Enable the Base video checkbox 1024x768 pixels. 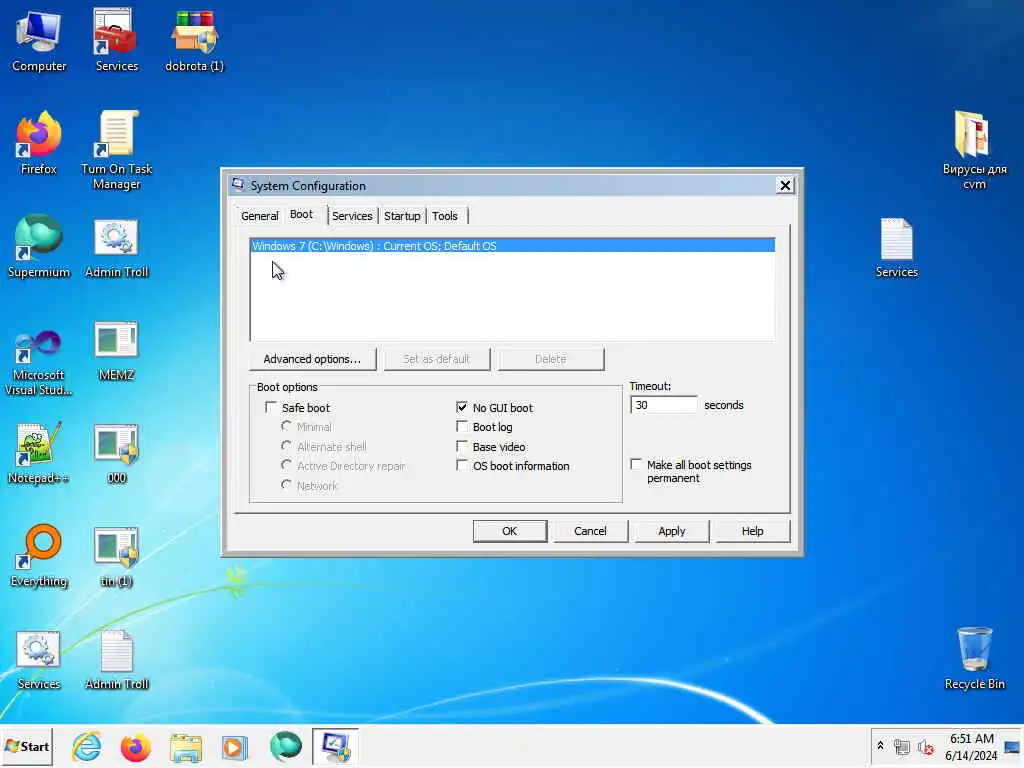[462, 447]
